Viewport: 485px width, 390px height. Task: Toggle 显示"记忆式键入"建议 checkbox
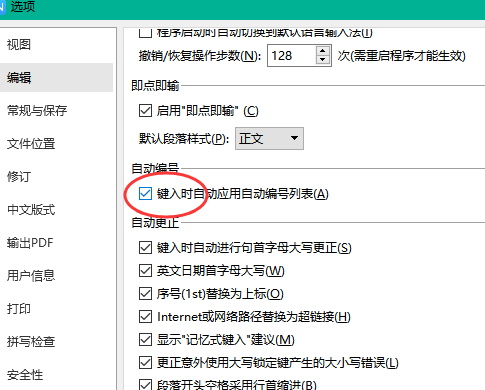click(145, 340)
